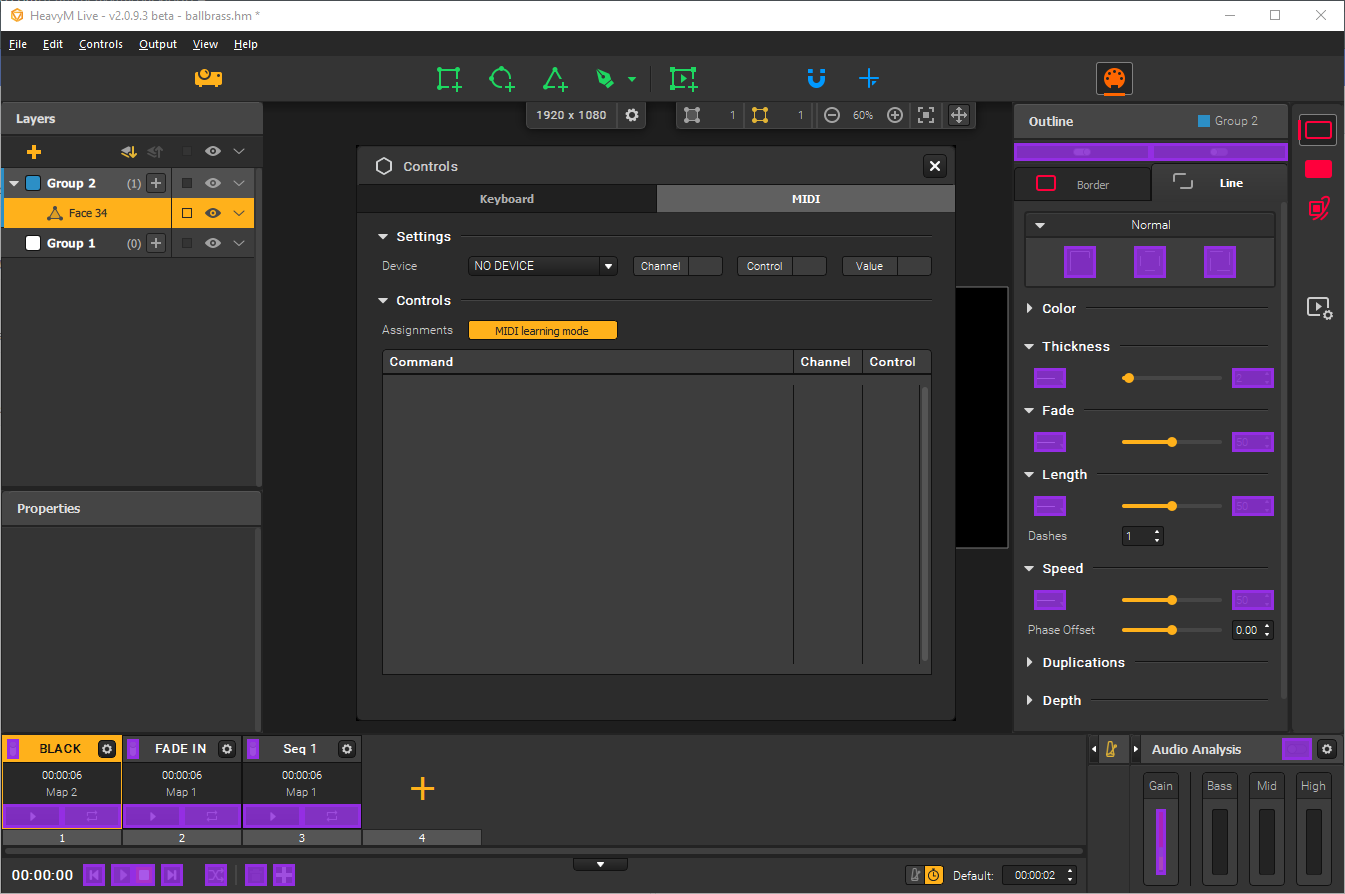This screenshot has width=1345, height=894.
Task: Click the Border button in Outline panel
Action: tap(1083, 183)
